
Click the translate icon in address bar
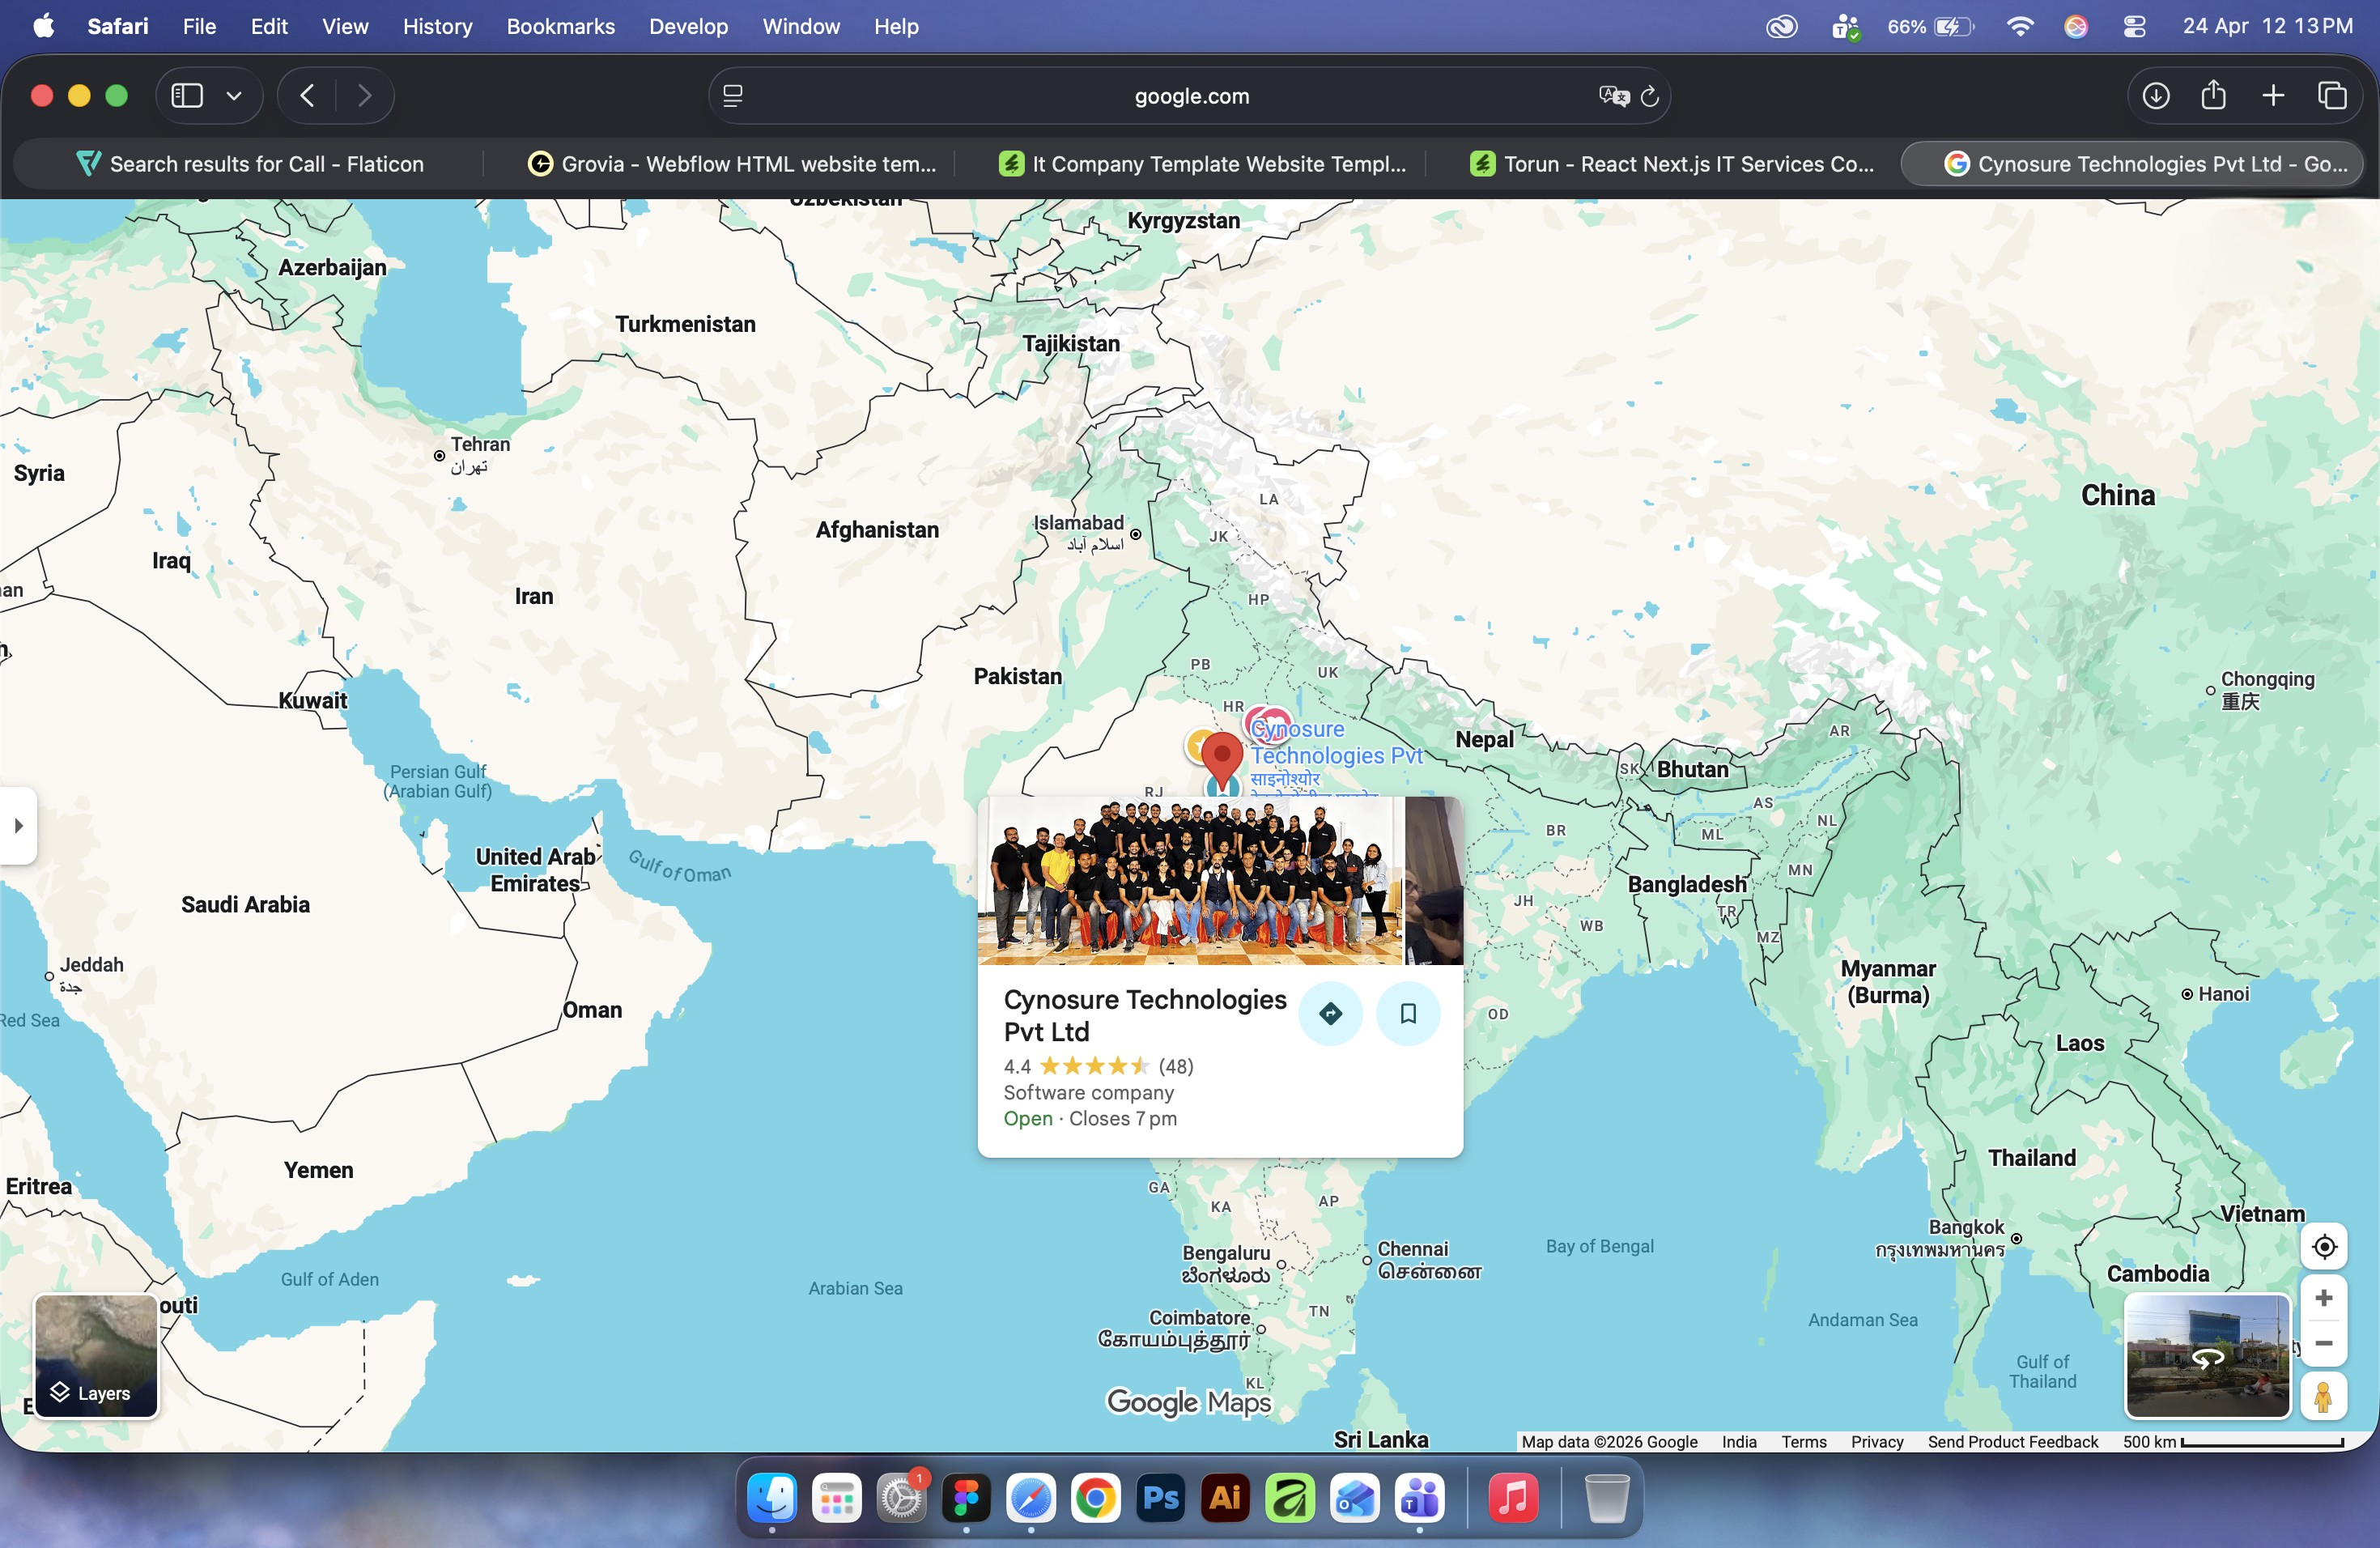[1613, 96]
